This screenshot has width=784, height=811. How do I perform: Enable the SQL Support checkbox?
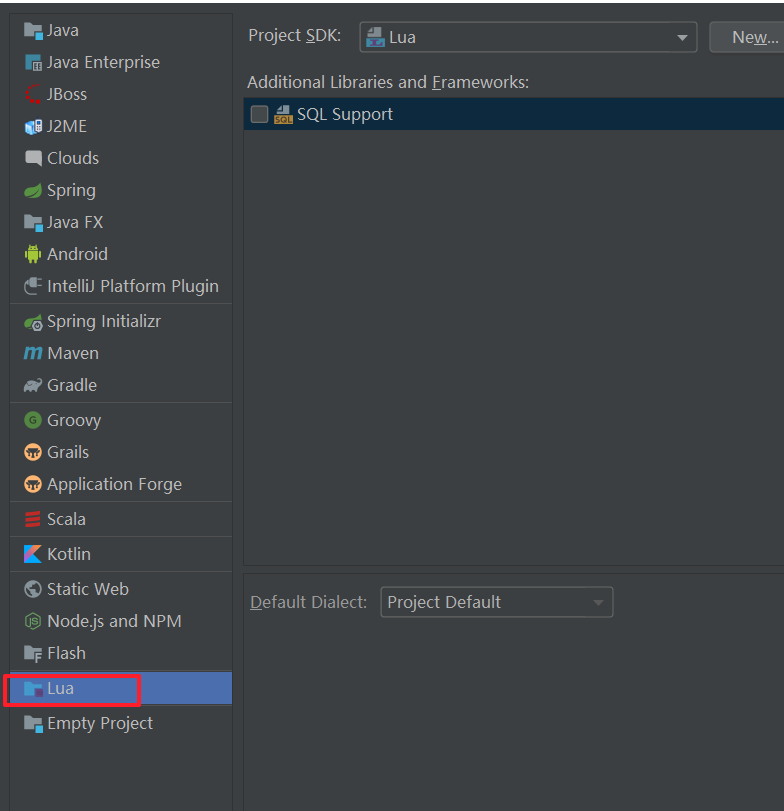[259, 114]
